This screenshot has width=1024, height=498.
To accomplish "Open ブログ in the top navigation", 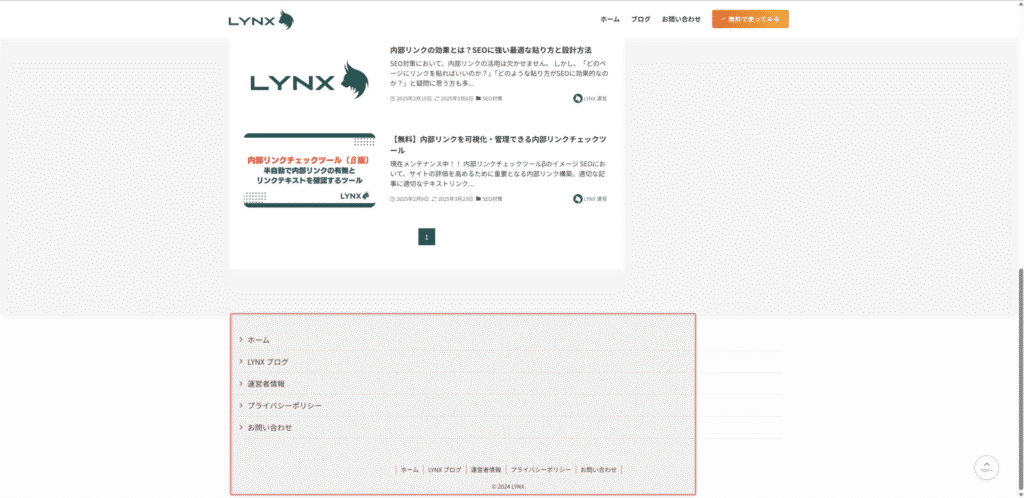I will [641, 19].
